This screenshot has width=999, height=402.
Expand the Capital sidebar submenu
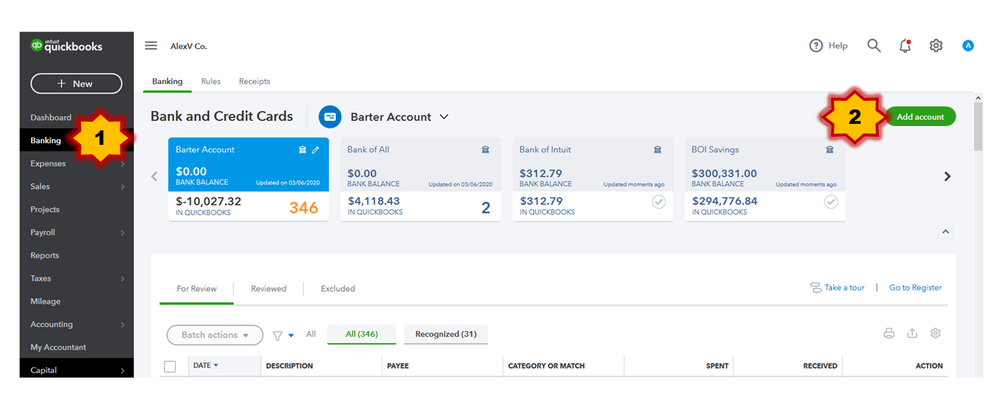(122, 370)
